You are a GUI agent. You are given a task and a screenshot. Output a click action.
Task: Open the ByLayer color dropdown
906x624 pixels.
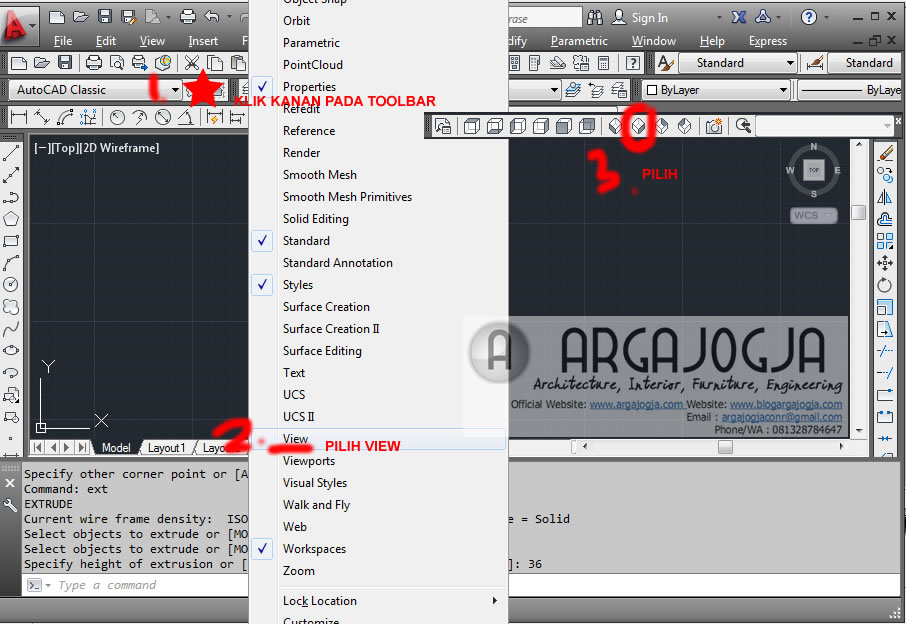783,90
